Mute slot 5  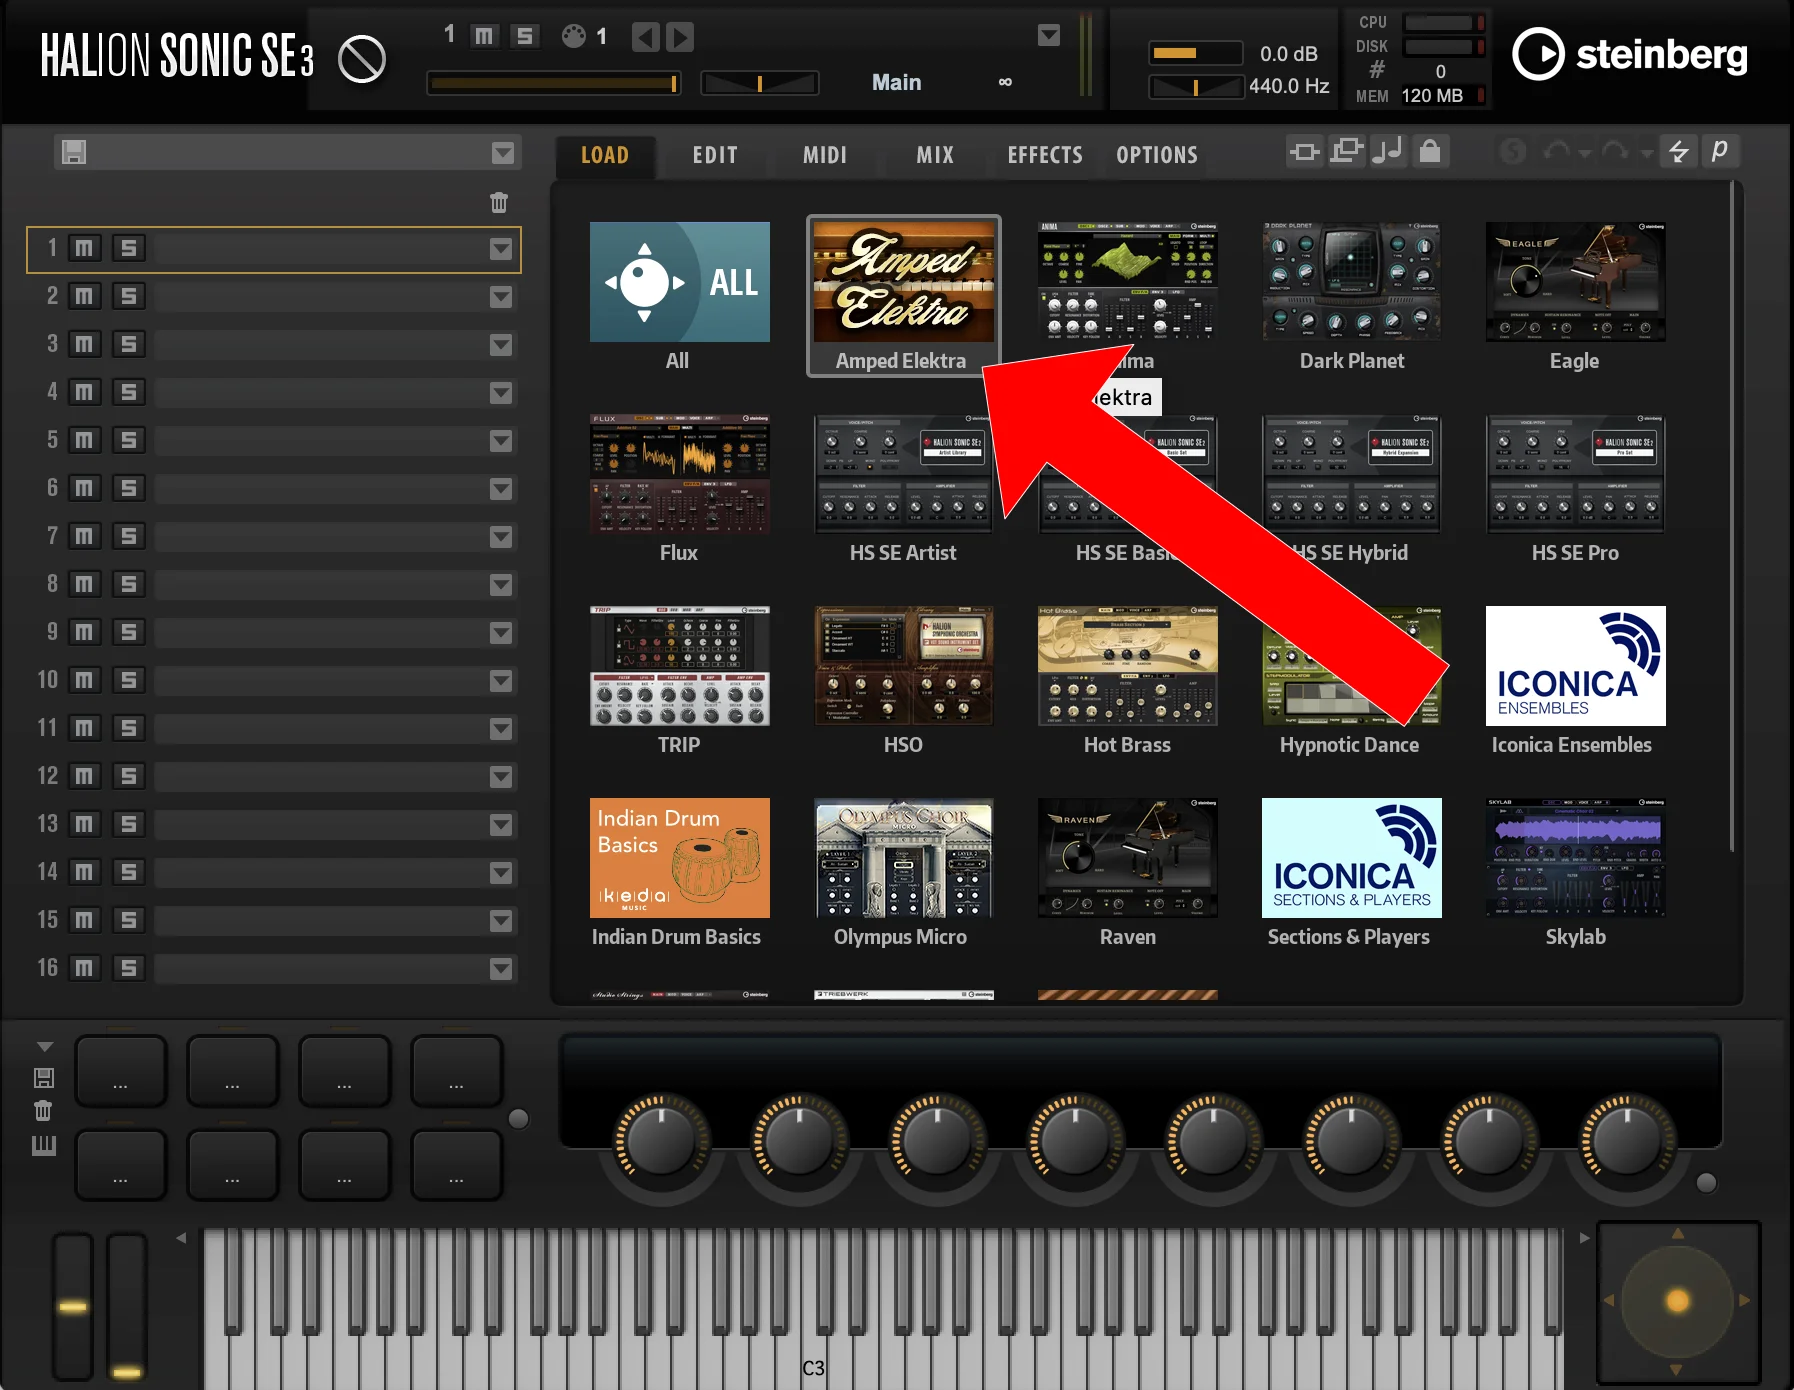click(x=84, y=440)
